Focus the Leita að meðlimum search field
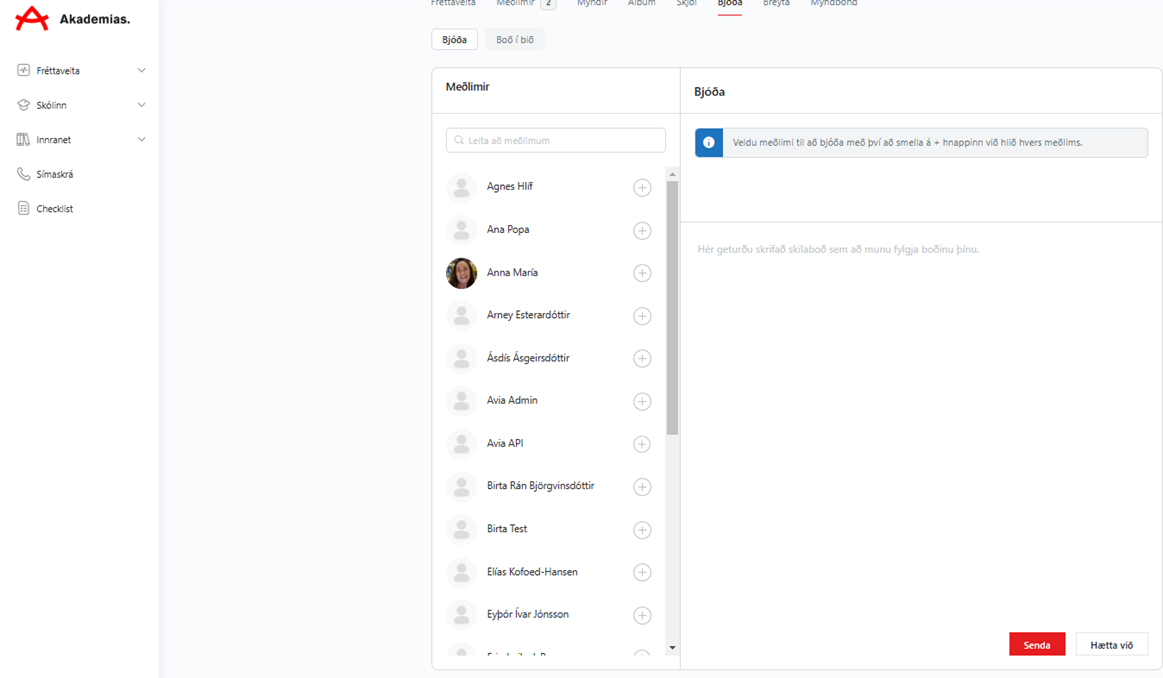 point(556,141)
